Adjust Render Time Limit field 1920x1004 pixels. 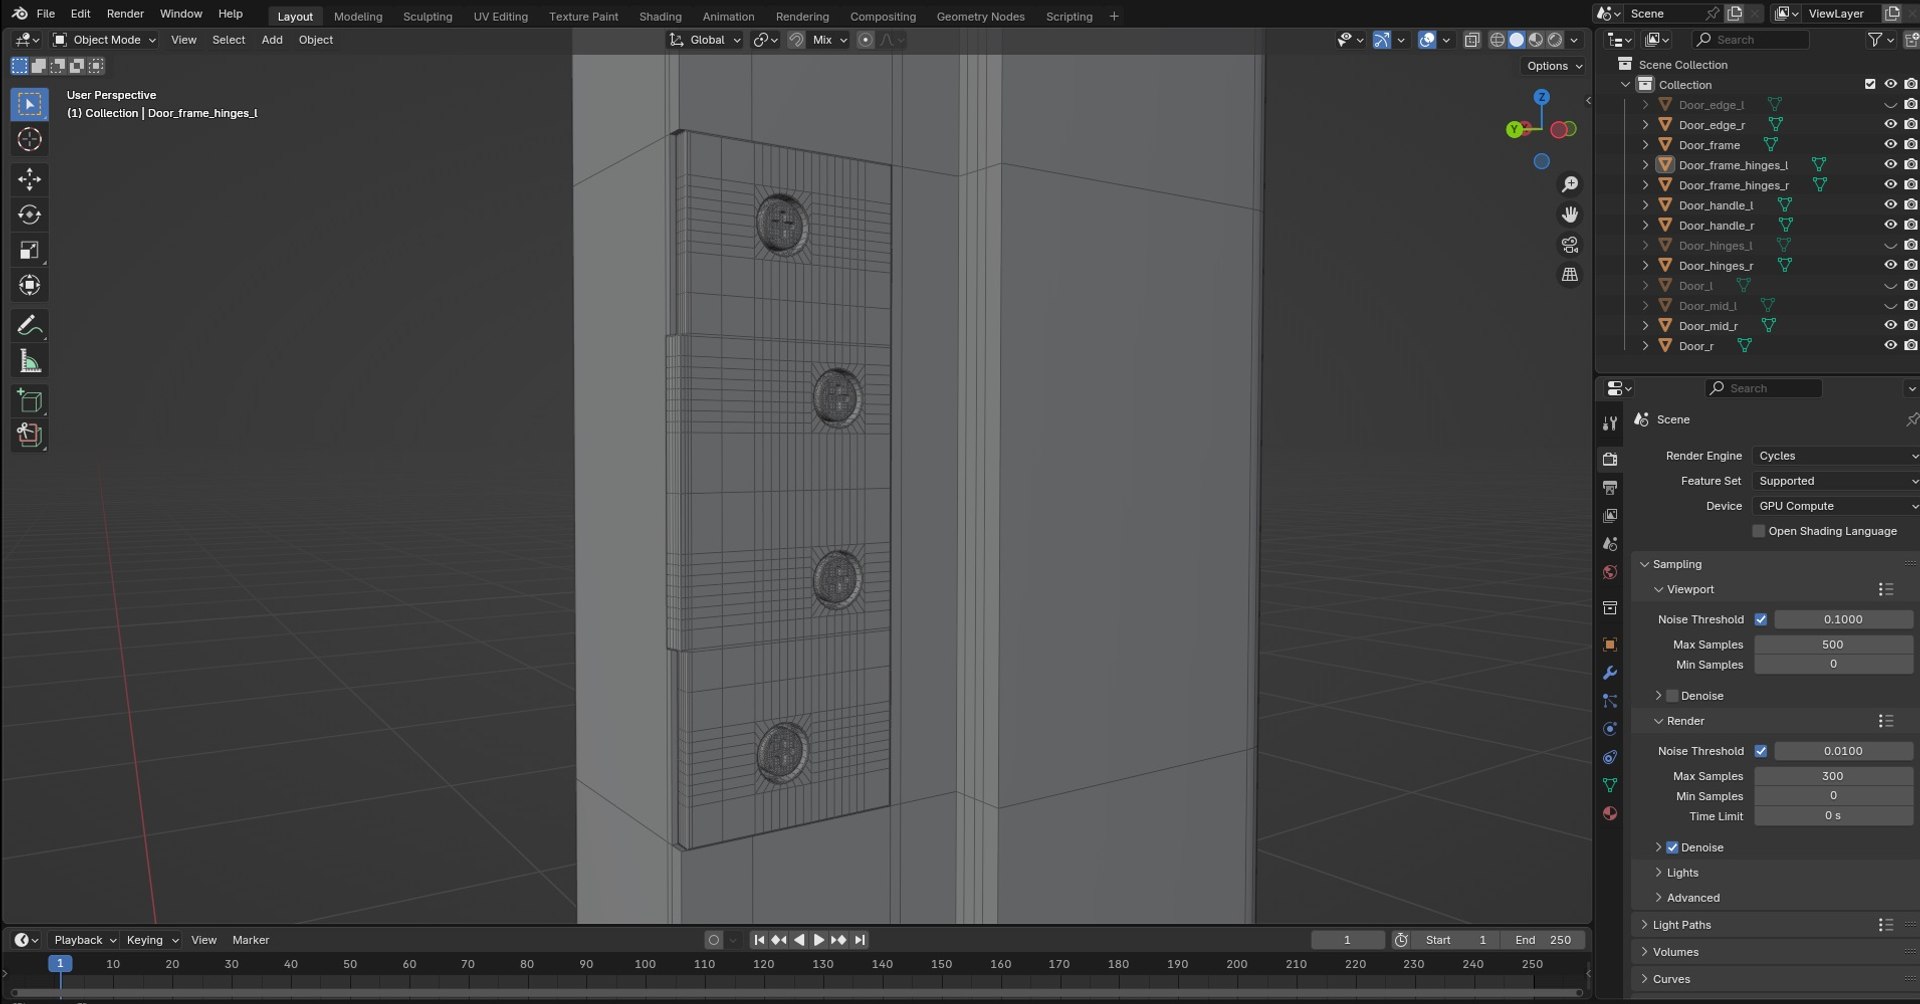tap(1833, 816)
